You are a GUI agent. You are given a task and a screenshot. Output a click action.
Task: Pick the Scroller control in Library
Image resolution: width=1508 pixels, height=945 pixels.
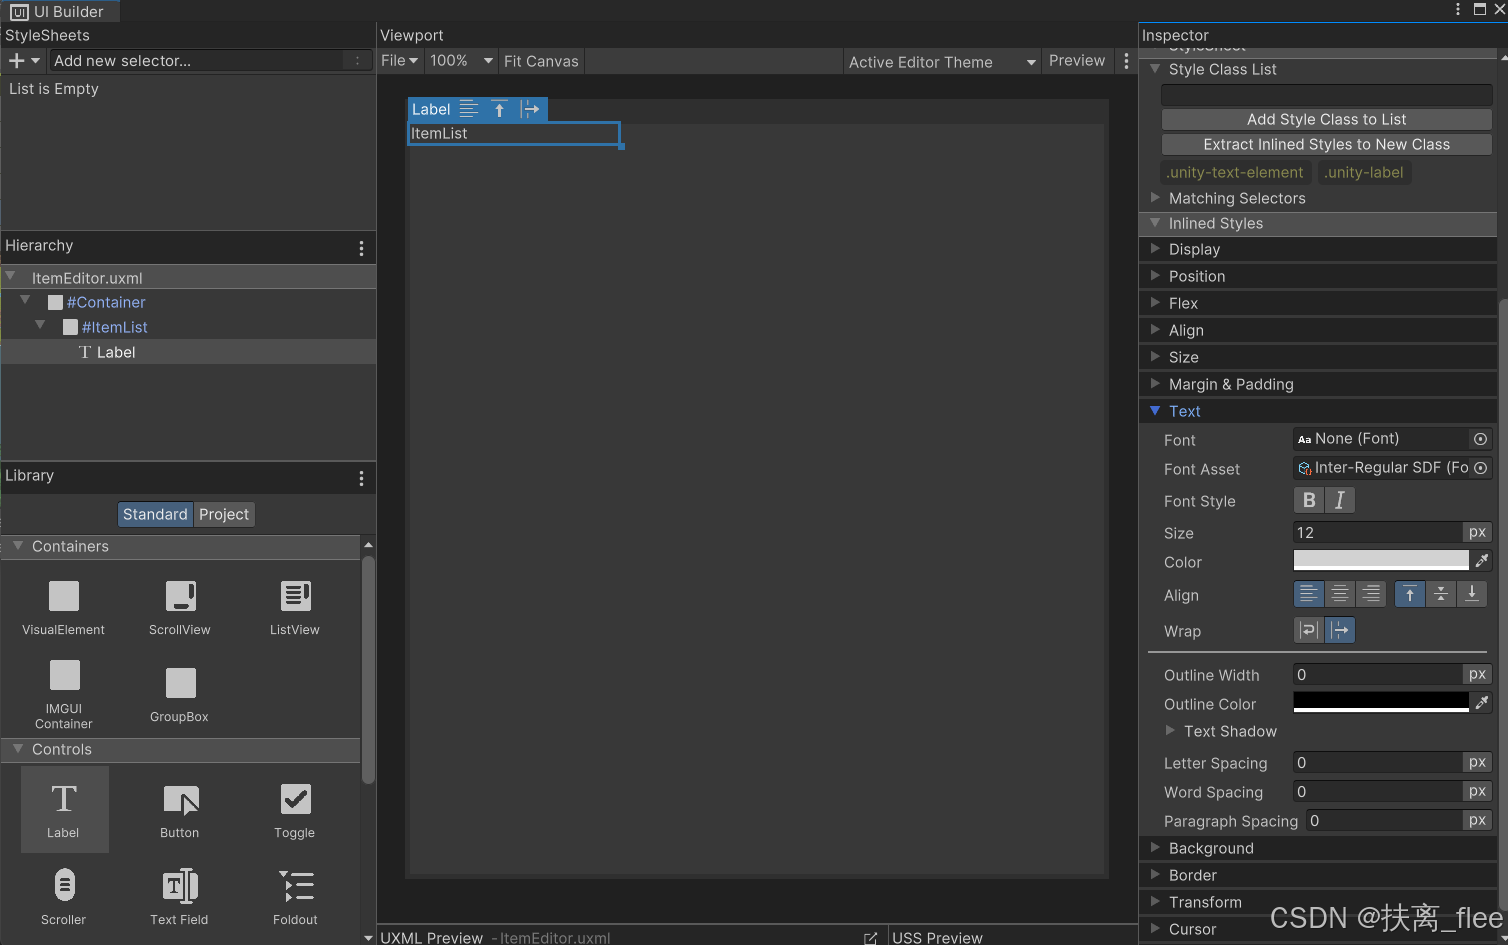click(64, 895)
